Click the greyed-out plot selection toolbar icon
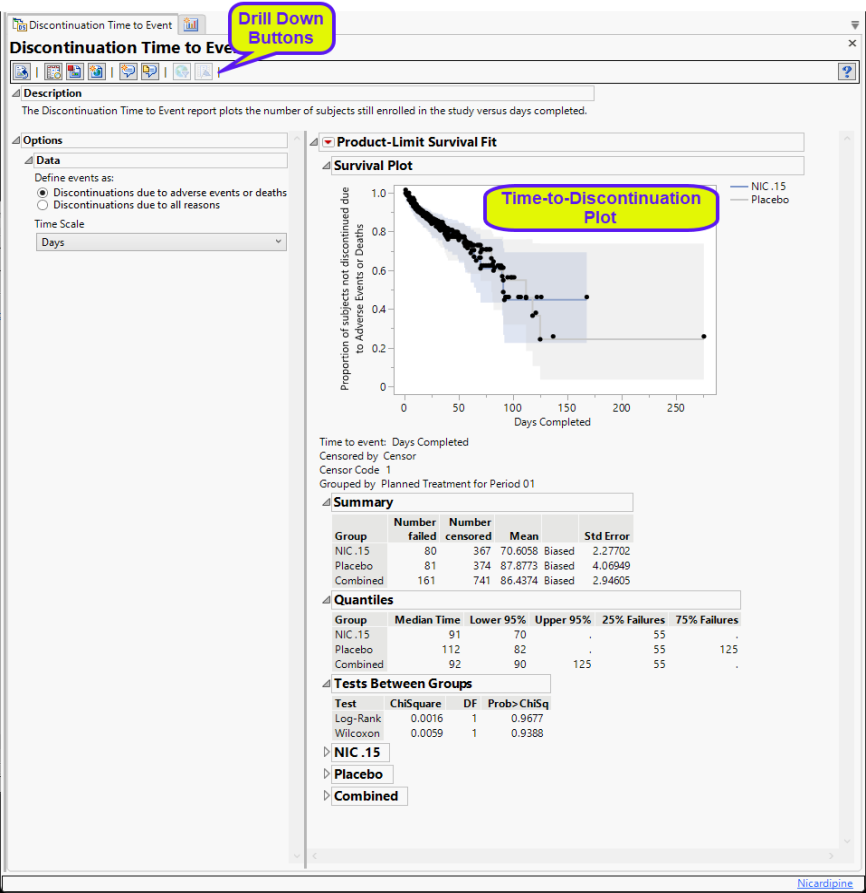The width and height of the screenshot is (866, 893). pyautogui.click(x=203, y=72)
